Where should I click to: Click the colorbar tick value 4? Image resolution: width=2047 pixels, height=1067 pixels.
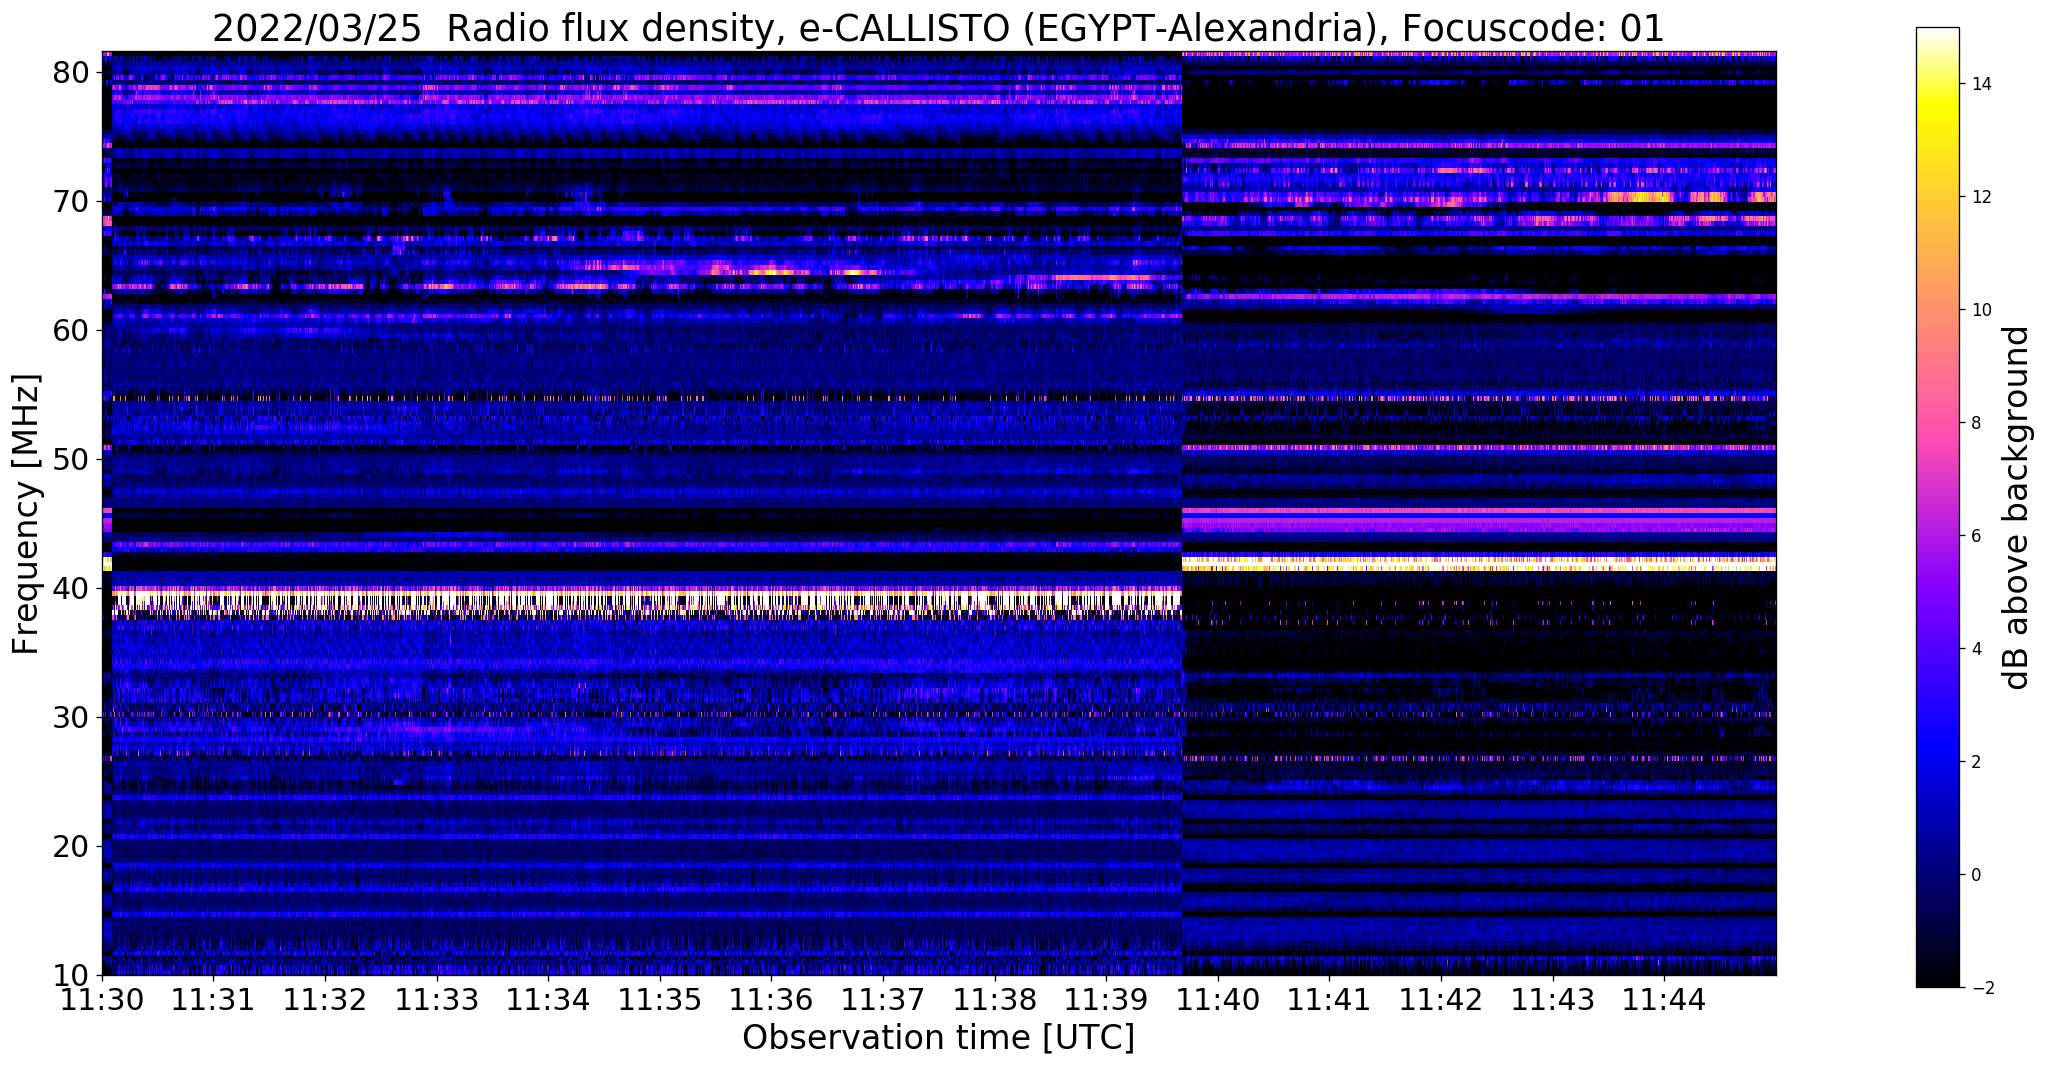pos(1975,649)
